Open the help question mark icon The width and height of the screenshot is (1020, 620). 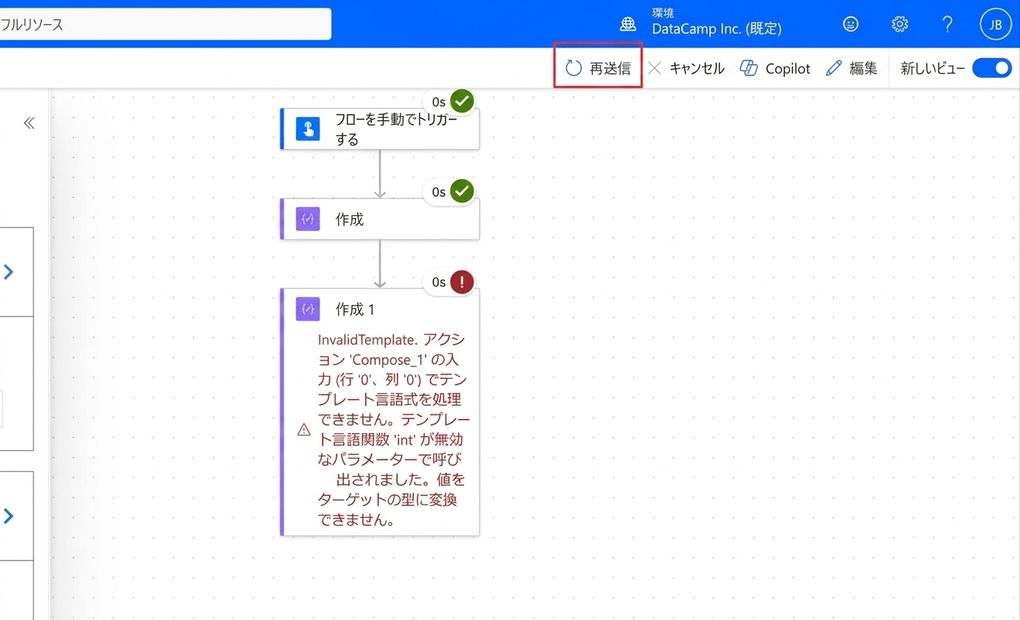(x=948, y=24)
